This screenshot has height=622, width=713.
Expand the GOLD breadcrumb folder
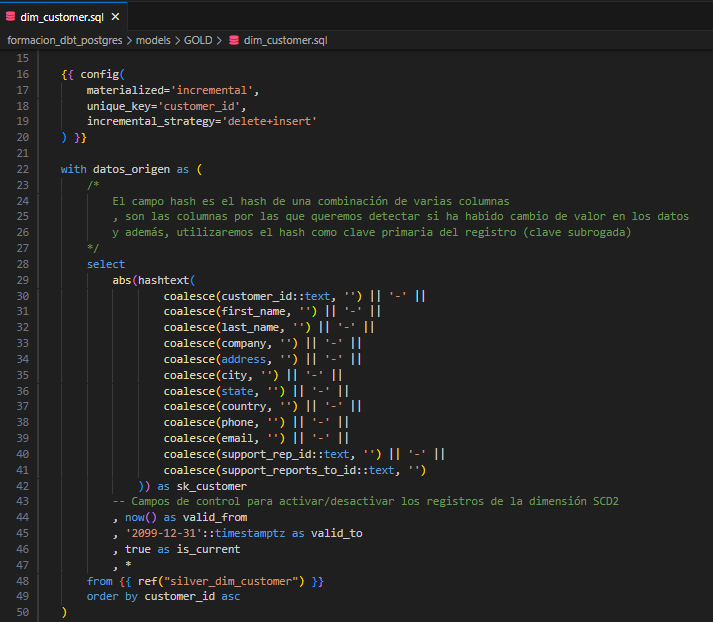click(198, 40)
